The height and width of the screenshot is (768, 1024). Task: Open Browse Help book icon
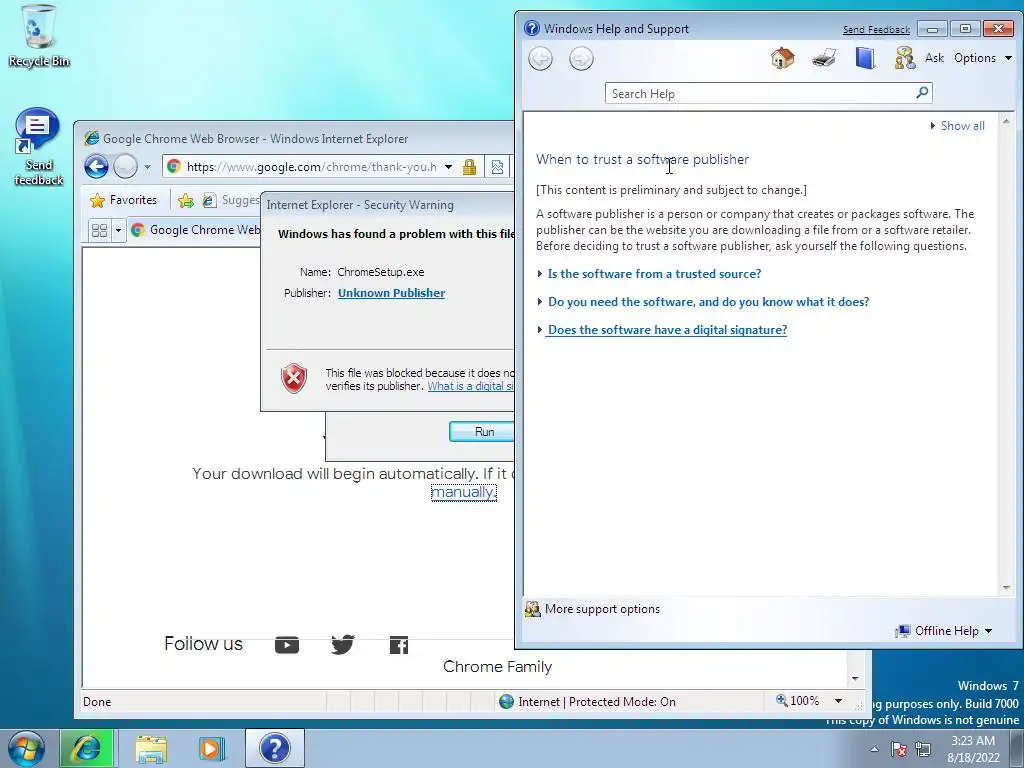pyautogui.click(x=865, y=58)
